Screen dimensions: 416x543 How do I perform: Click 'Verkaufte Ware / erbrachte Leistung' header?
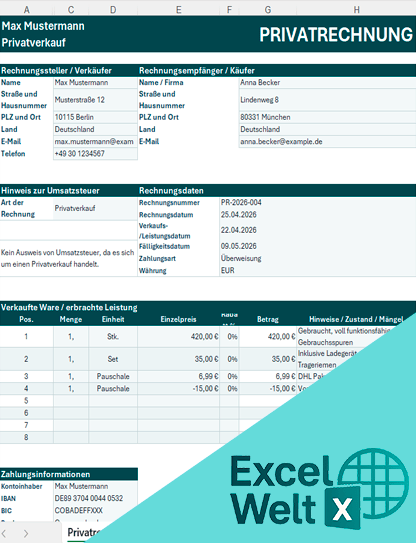[69, 307]
